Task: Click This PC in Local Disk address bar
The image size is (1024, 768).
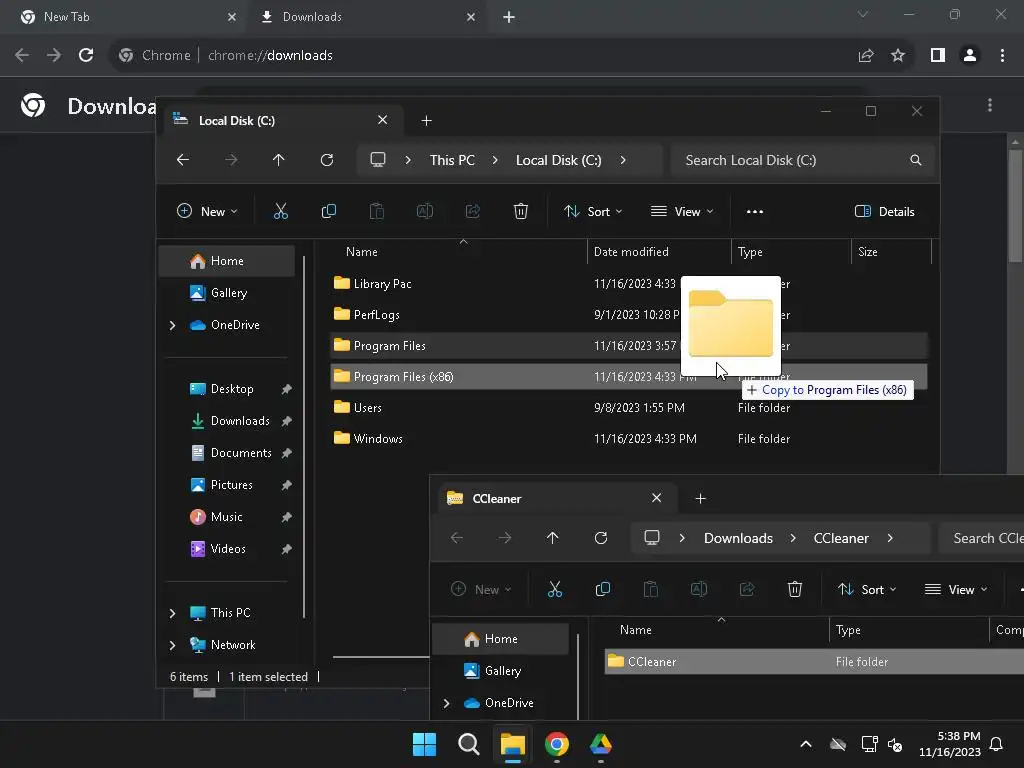Action: pyautogui.click(x=452, y=160)
